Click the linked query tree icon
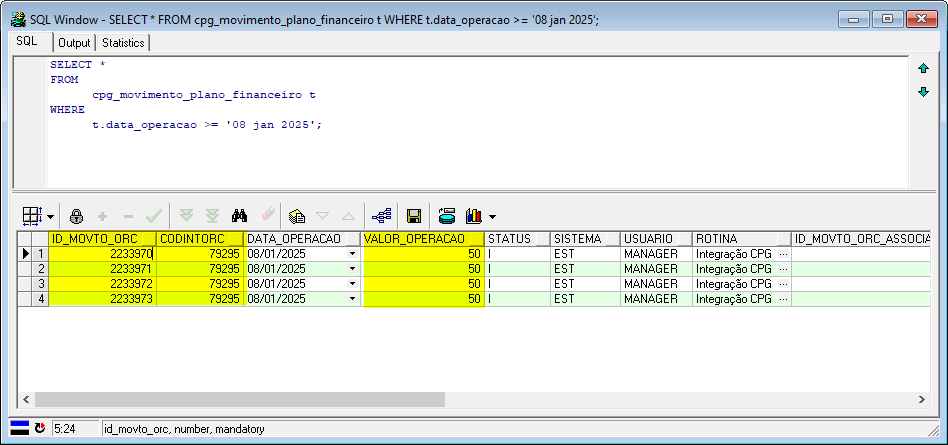 pos(382,215)
